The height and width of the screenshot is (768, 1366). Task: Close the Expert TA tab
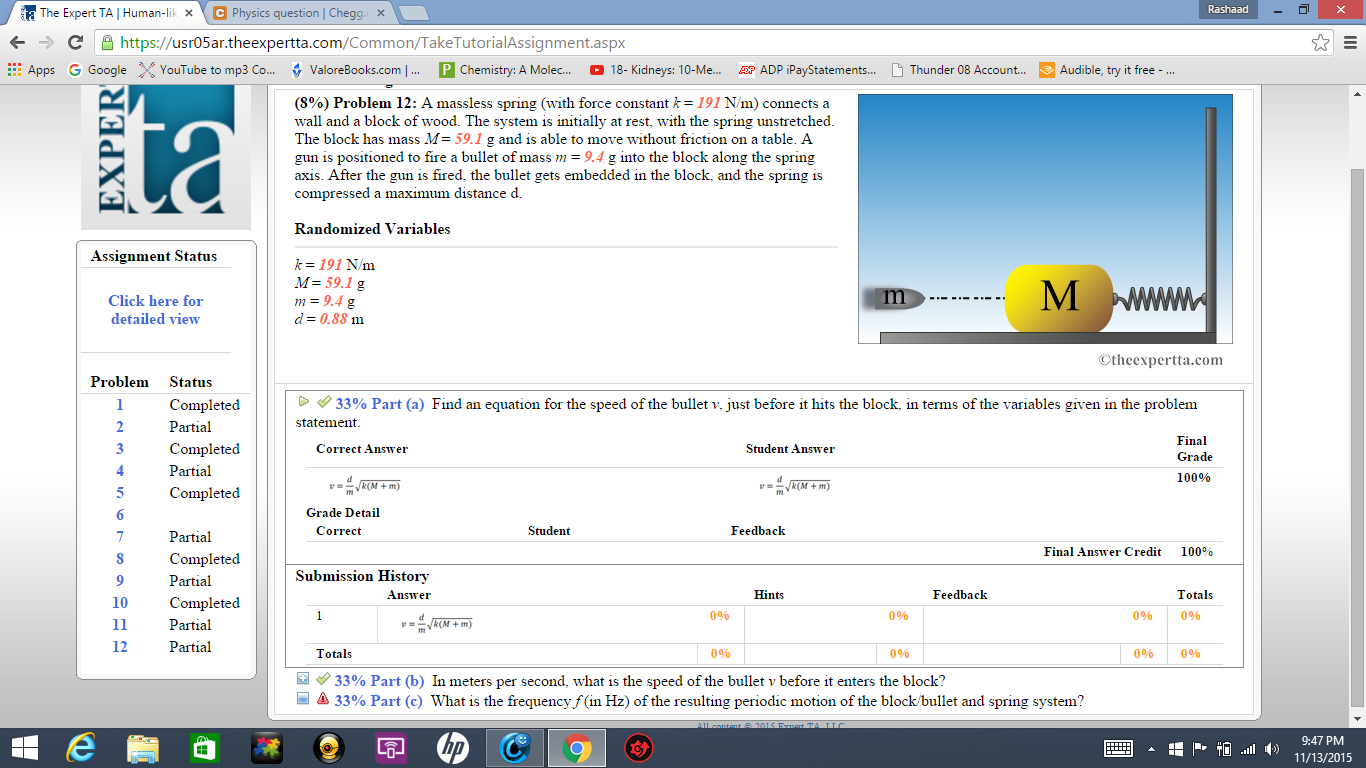click(x=188, y=14)
